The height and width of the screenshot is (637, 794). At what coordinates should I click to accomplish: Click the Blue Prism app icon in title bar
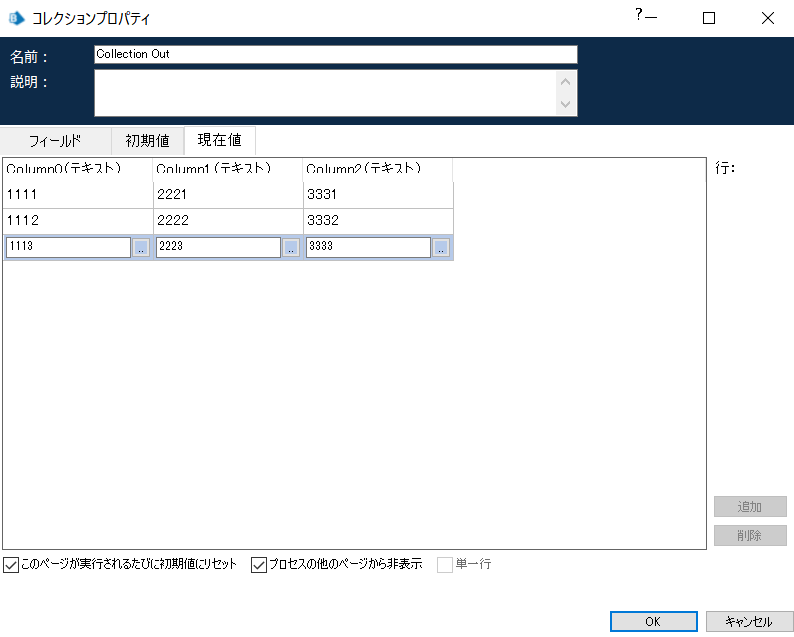click(x=17, y=18)
